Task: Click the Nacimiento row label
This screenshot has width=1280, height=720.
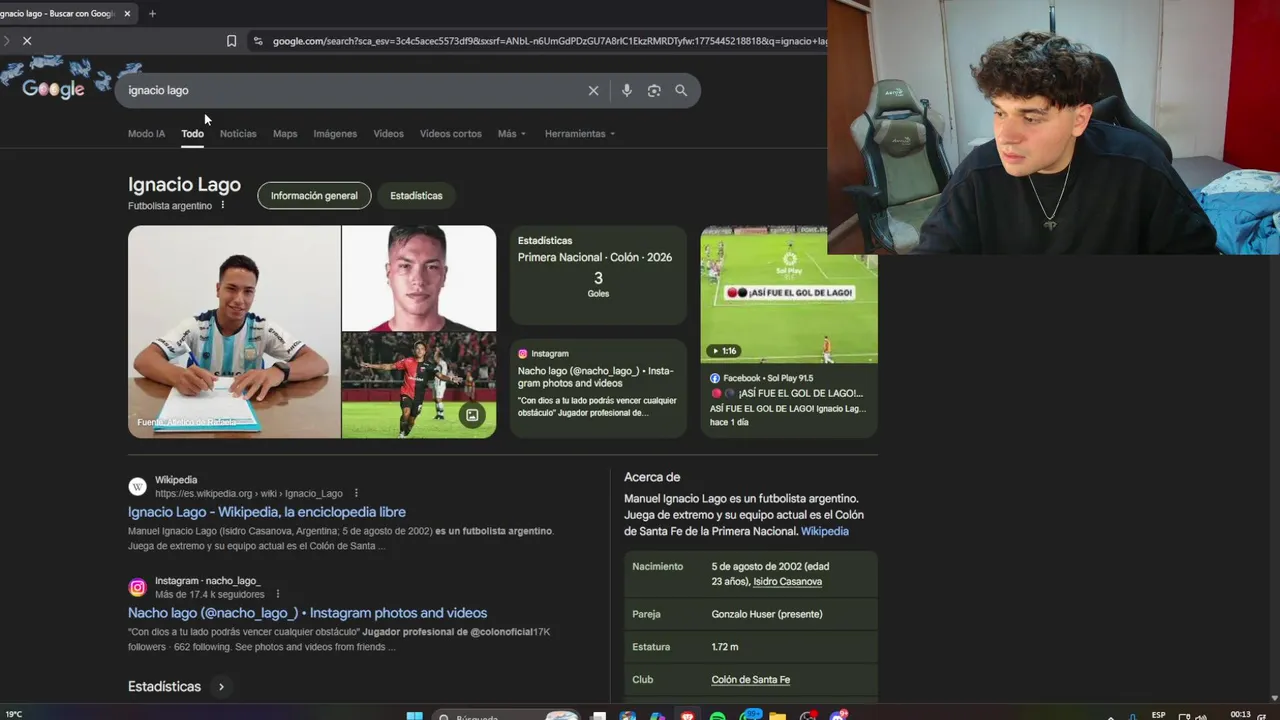Action: pyautogui.click(x=658, y=566)
